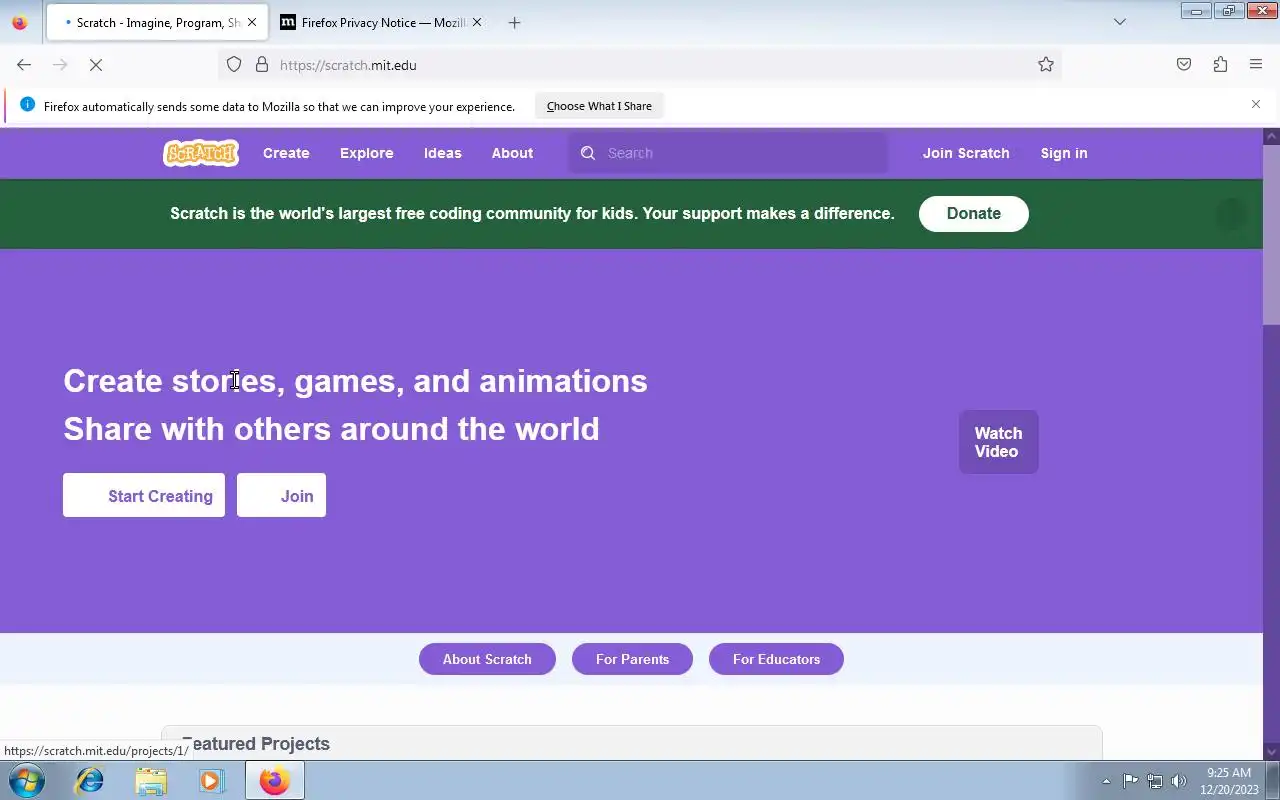Open the Firefox View icon
This screenshot has height=800, width=1280.
point(19,22)
